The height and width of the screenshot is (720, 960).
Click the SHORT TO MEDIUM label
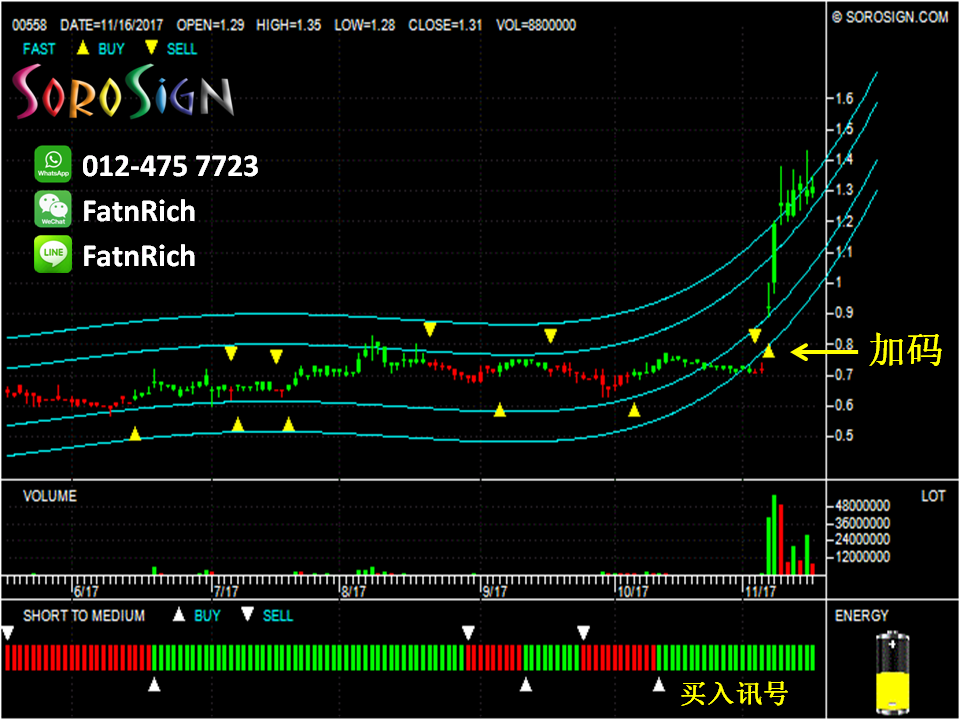click(x=84, y=616)
